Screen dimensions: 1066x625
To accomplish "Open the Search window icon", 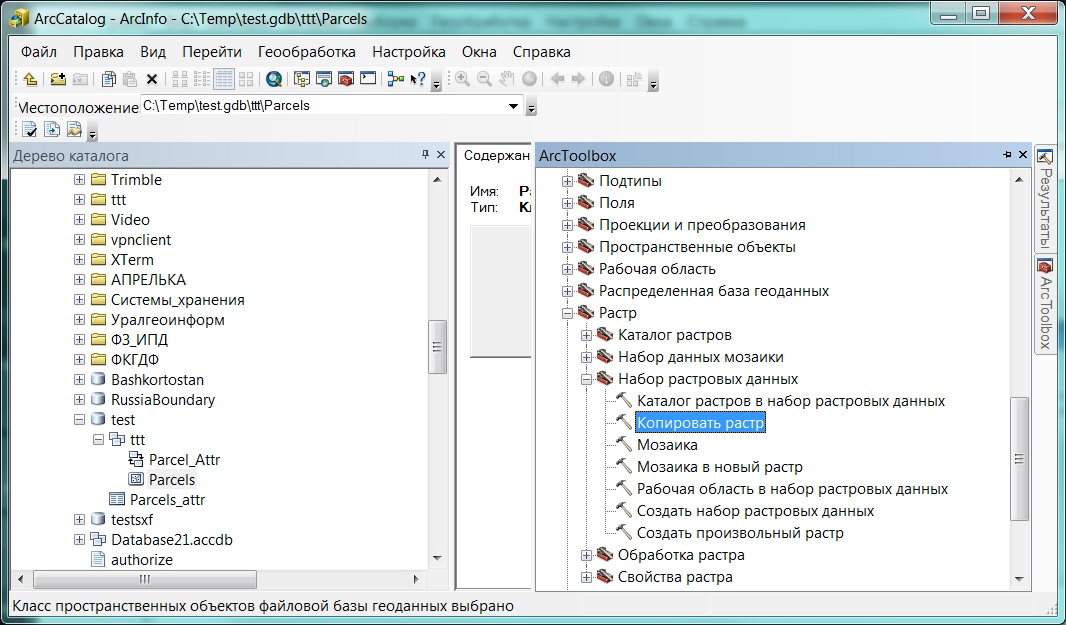I will click(x=324, y=79).
